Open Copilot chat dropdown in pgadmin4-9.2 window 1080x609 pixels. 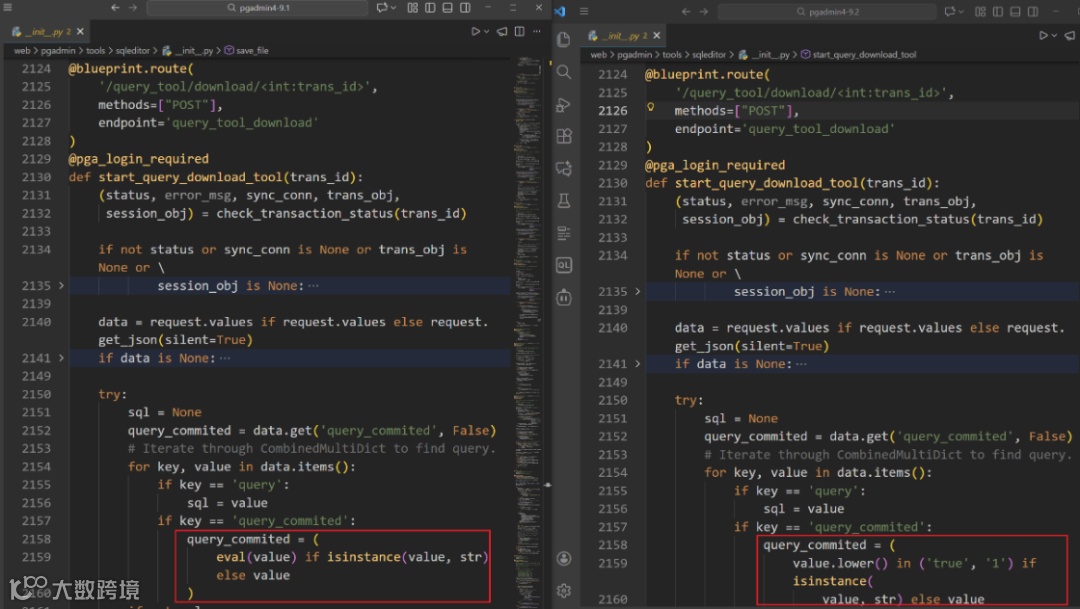click(962, 12)
